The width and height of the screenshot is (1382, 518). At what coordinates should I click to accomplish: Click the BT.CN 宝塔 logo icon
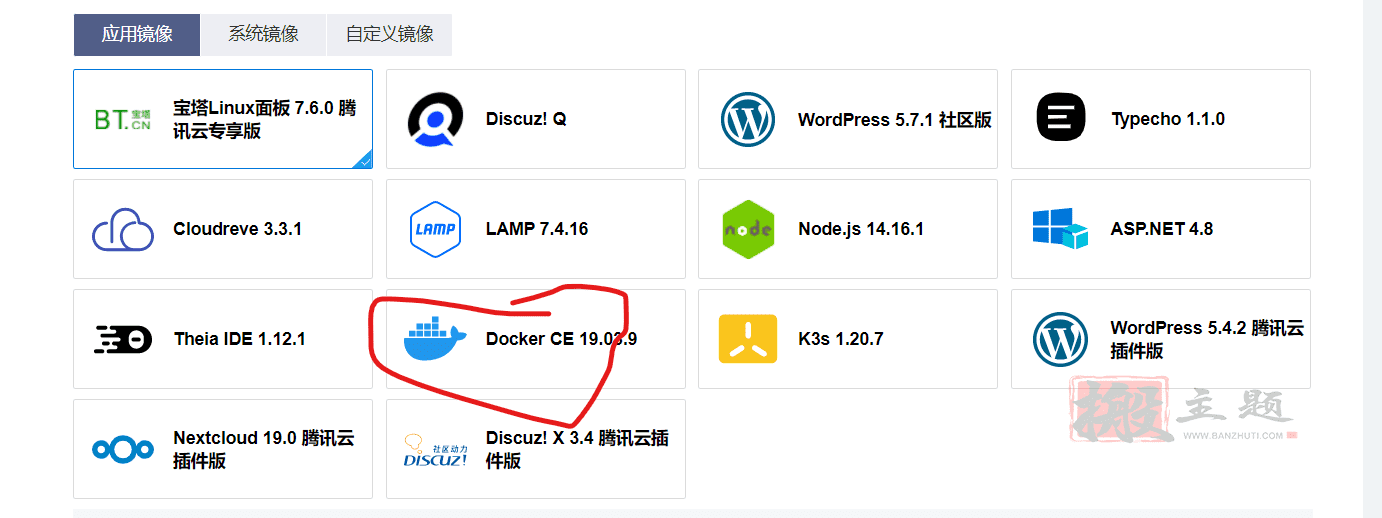[x=123, y=120]
